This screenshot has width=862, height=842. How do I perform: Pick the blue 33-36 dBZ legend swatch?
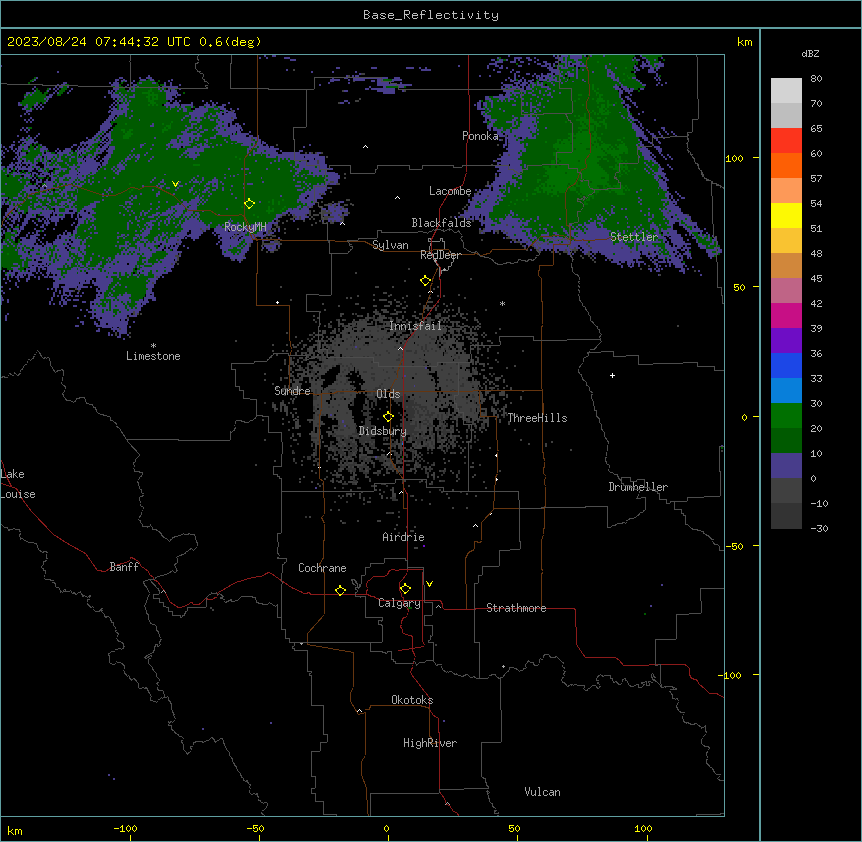[x=786, y=365]
